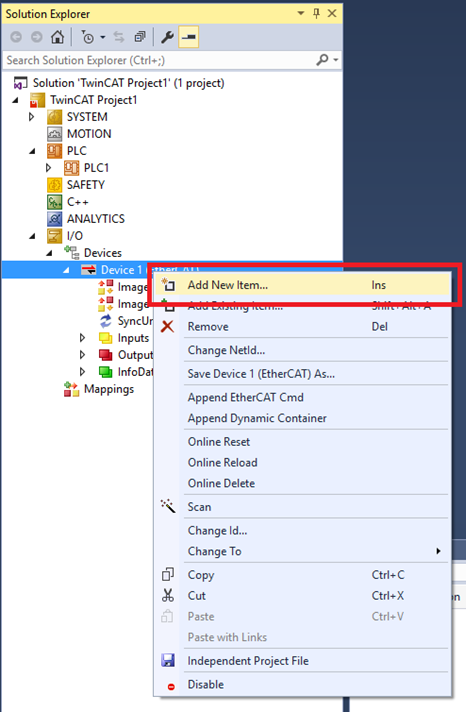Click the Home icon in Solution Explorer toolbar
Viewport: 466px width, 712px height.
[x=57, y=37]
